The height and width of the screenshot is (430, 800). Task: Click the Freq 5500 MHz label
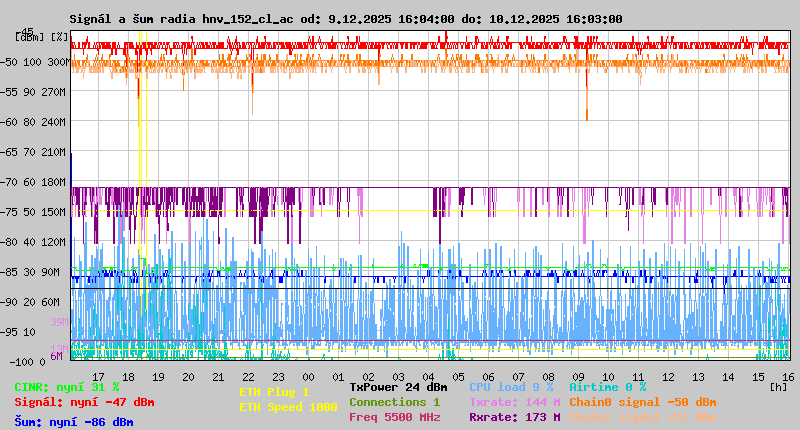click(394, 417)
